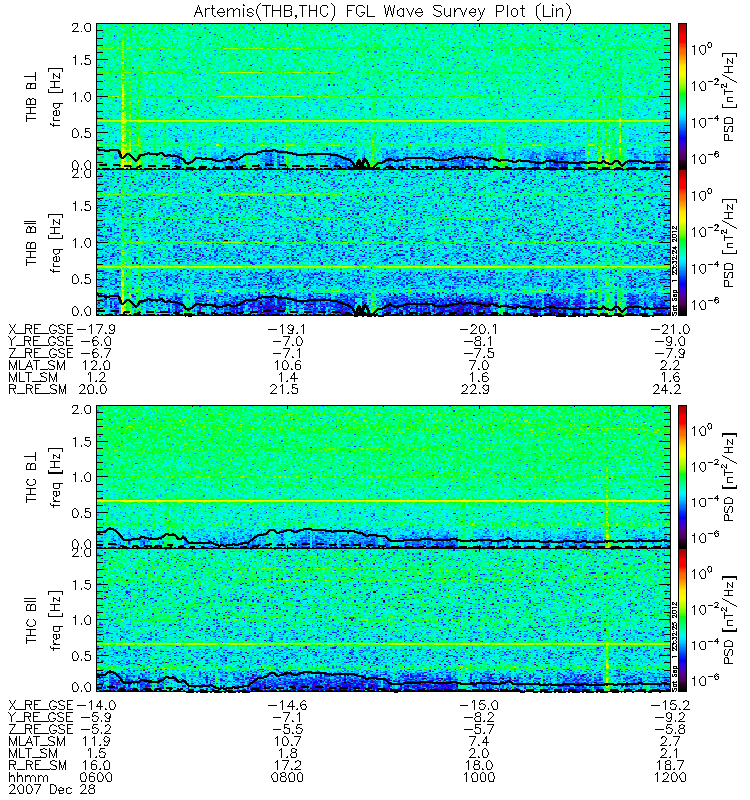Click the THC Y_RE_GSE value '-8.2'
The height and width of the screenshot is (800, 750).
click(479, 717)
